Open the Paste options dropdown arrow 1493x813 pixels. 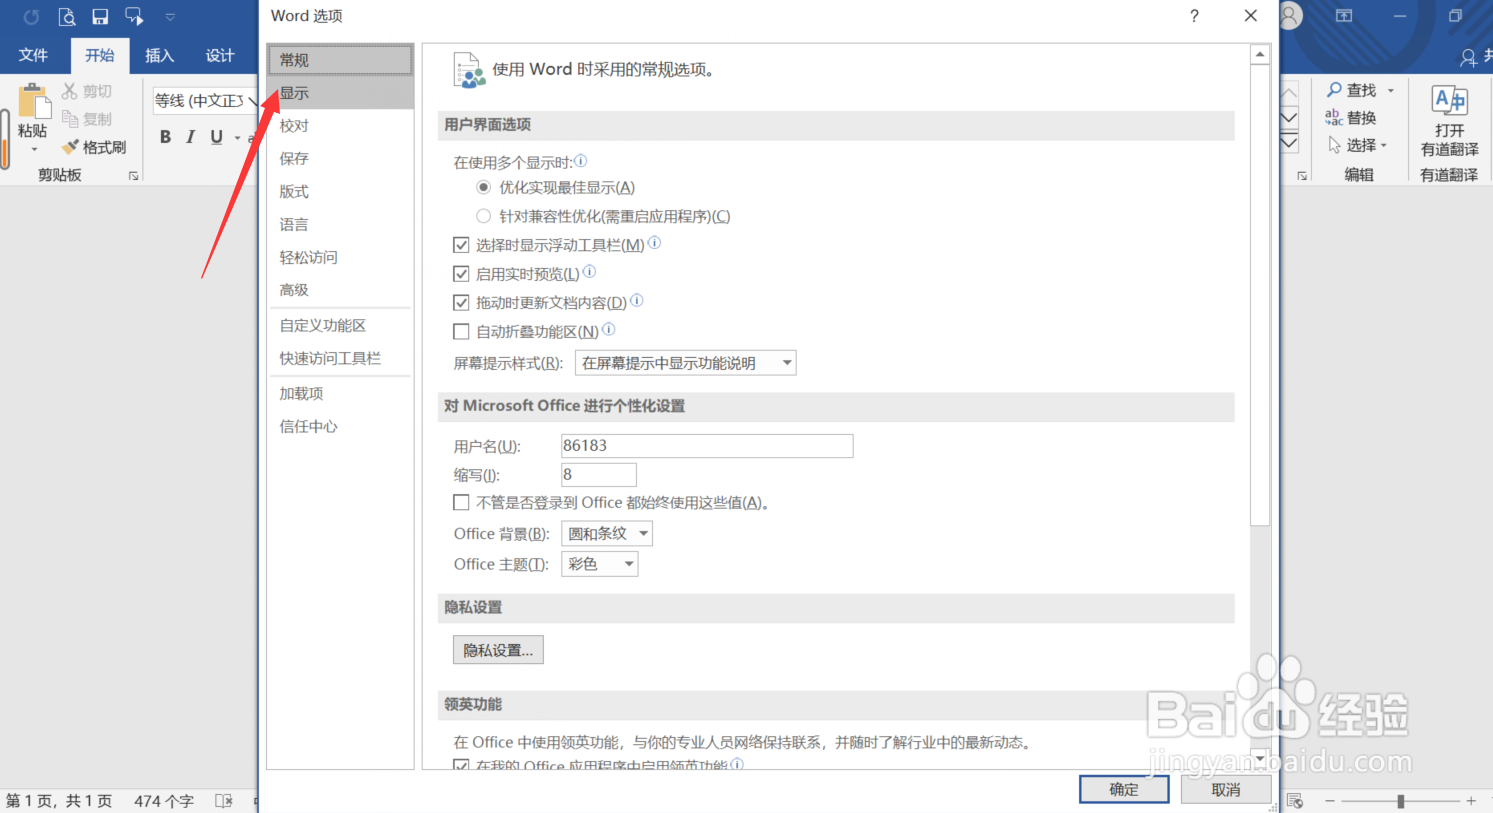pyautogui.click(x=33, y=150)
